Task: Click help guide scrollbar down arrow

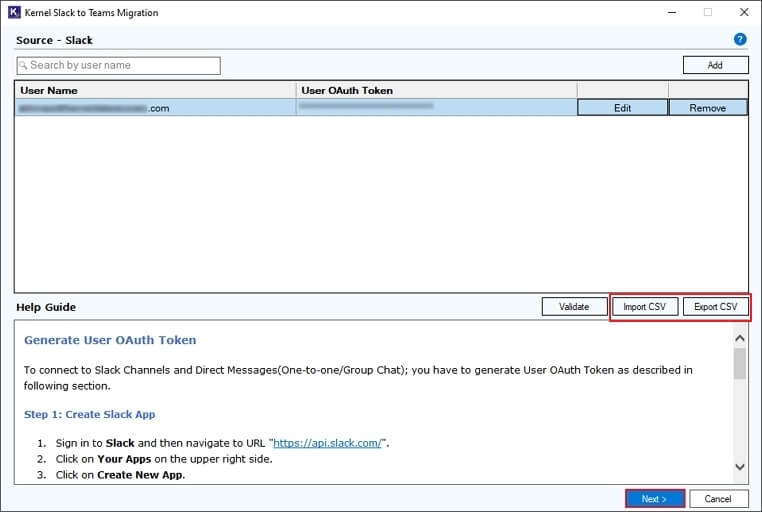Action: coord(740,467)
